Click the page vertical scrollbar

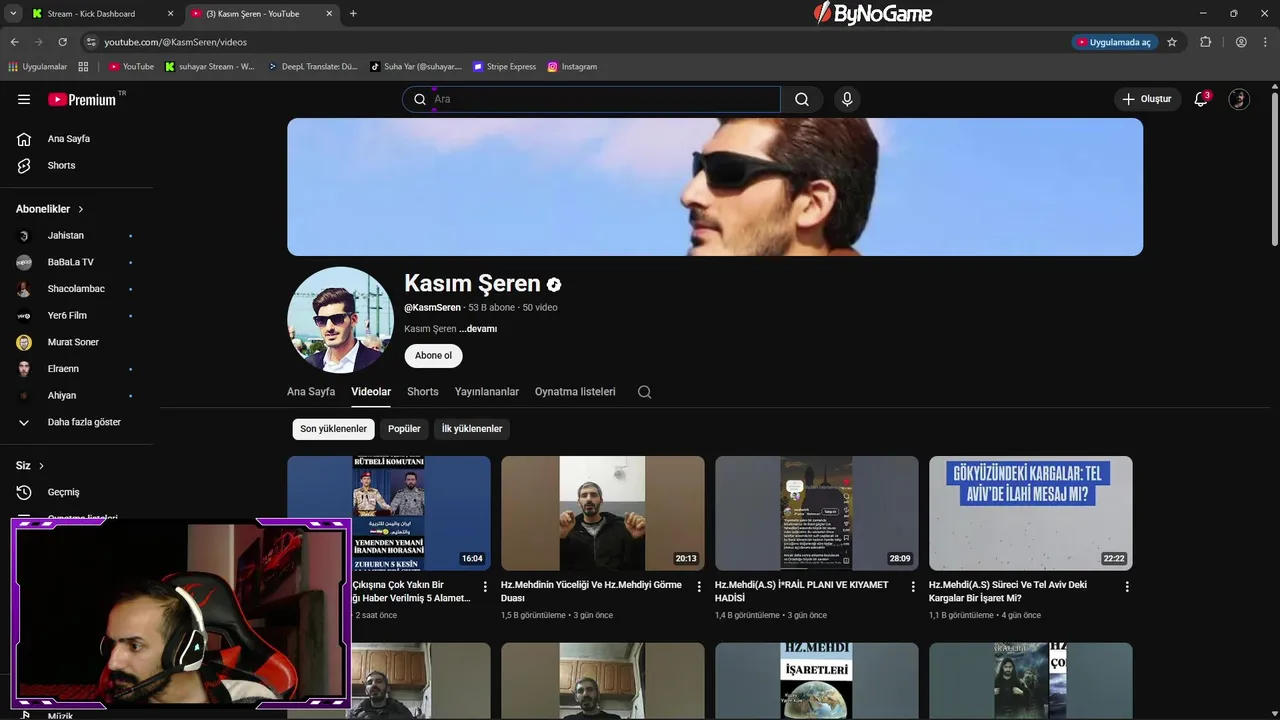[1274, 170]
